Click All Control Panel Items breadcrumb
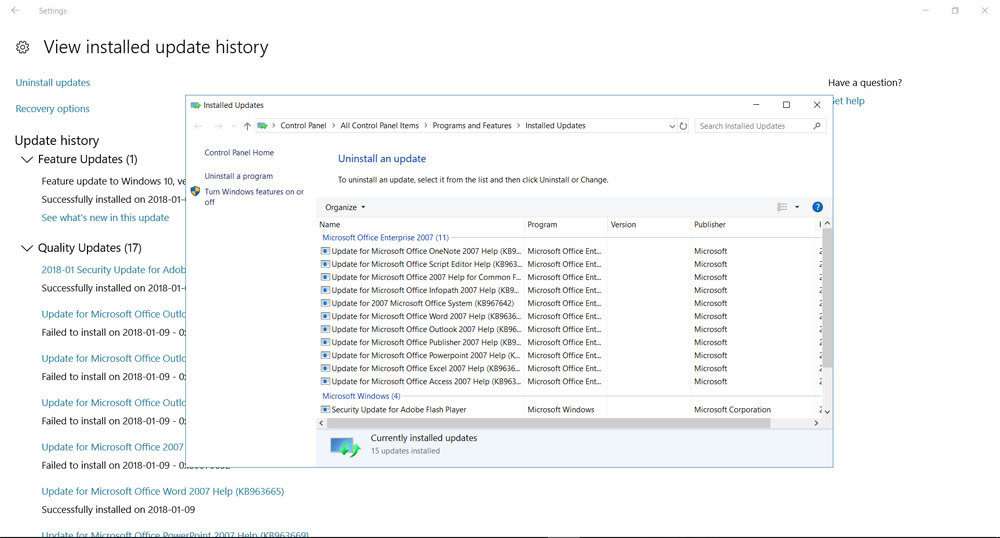 click(379, 126)
